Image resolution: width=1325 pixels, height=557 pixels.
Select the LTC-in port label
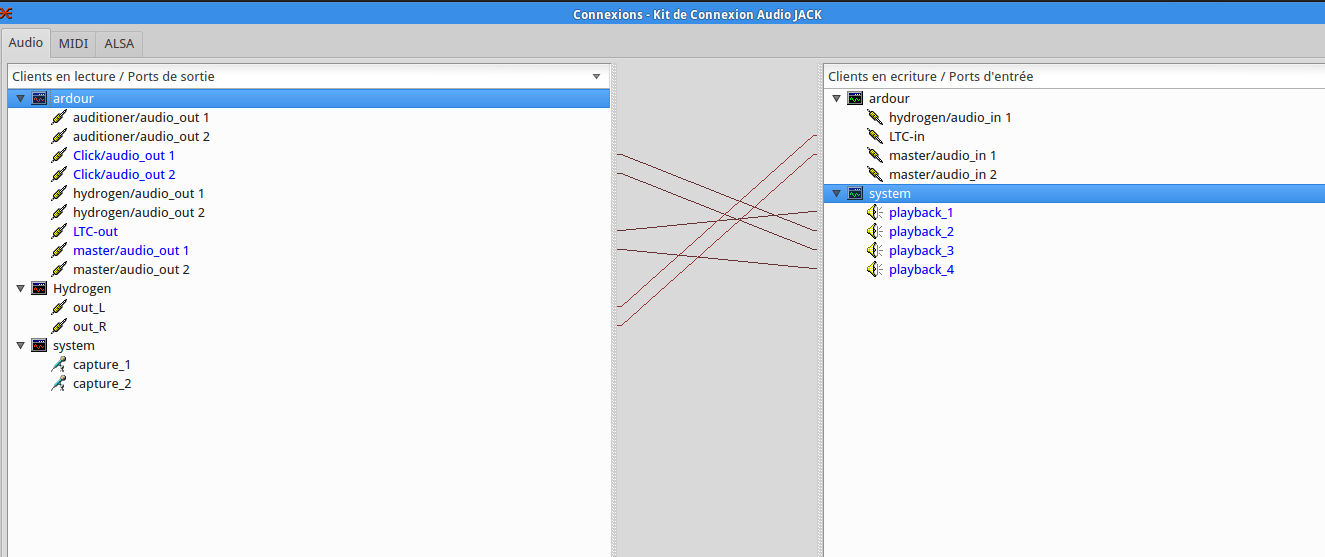tap(907, 137)
